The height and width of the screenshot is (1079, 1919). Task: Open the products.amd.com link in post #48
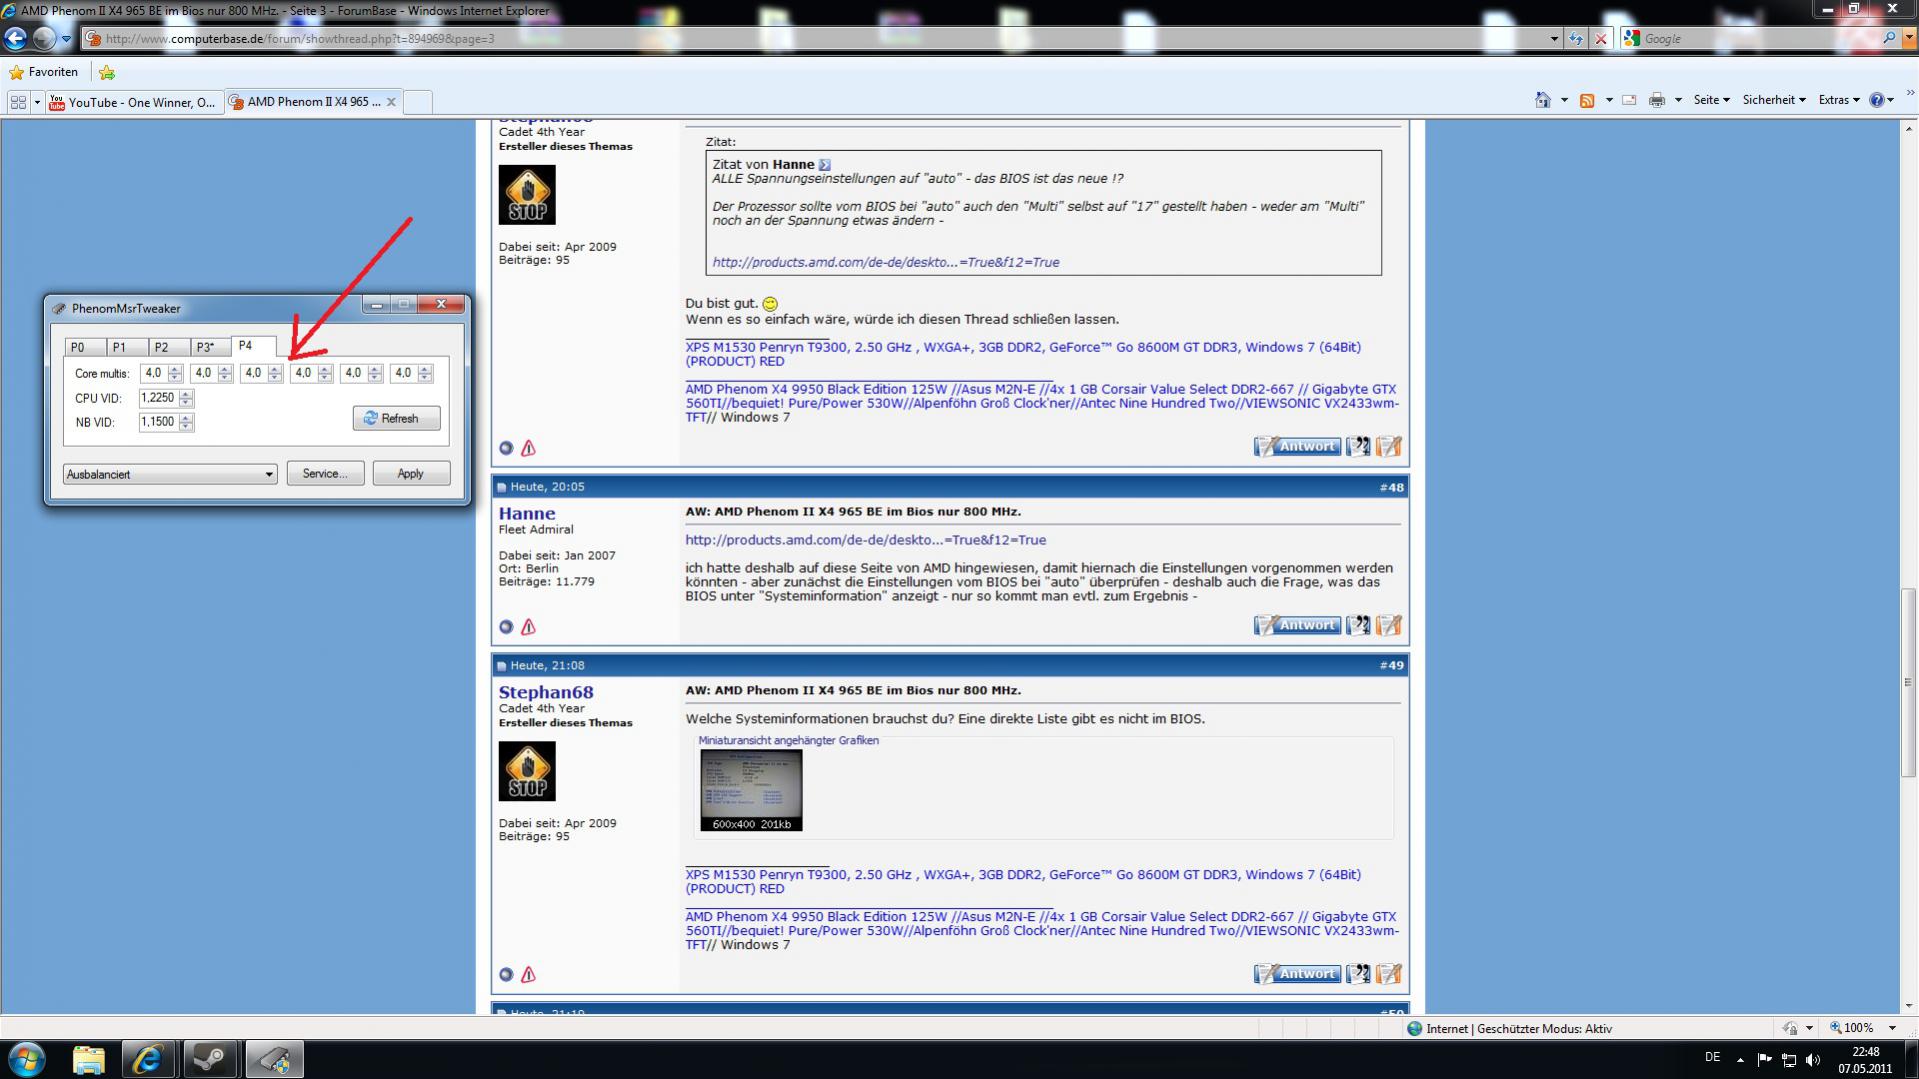tap(865, 540)
